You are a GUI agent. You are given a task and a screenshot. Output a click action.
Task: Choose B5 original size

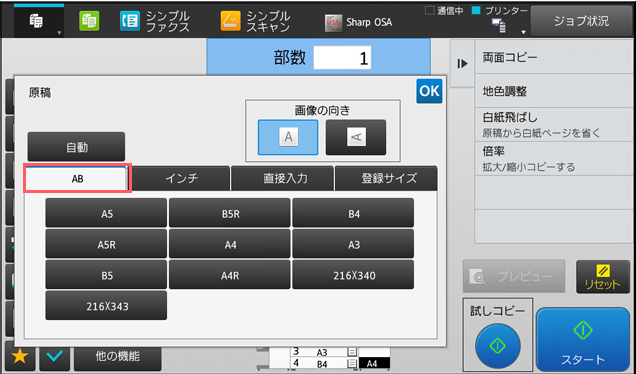[x=106, y=275]
